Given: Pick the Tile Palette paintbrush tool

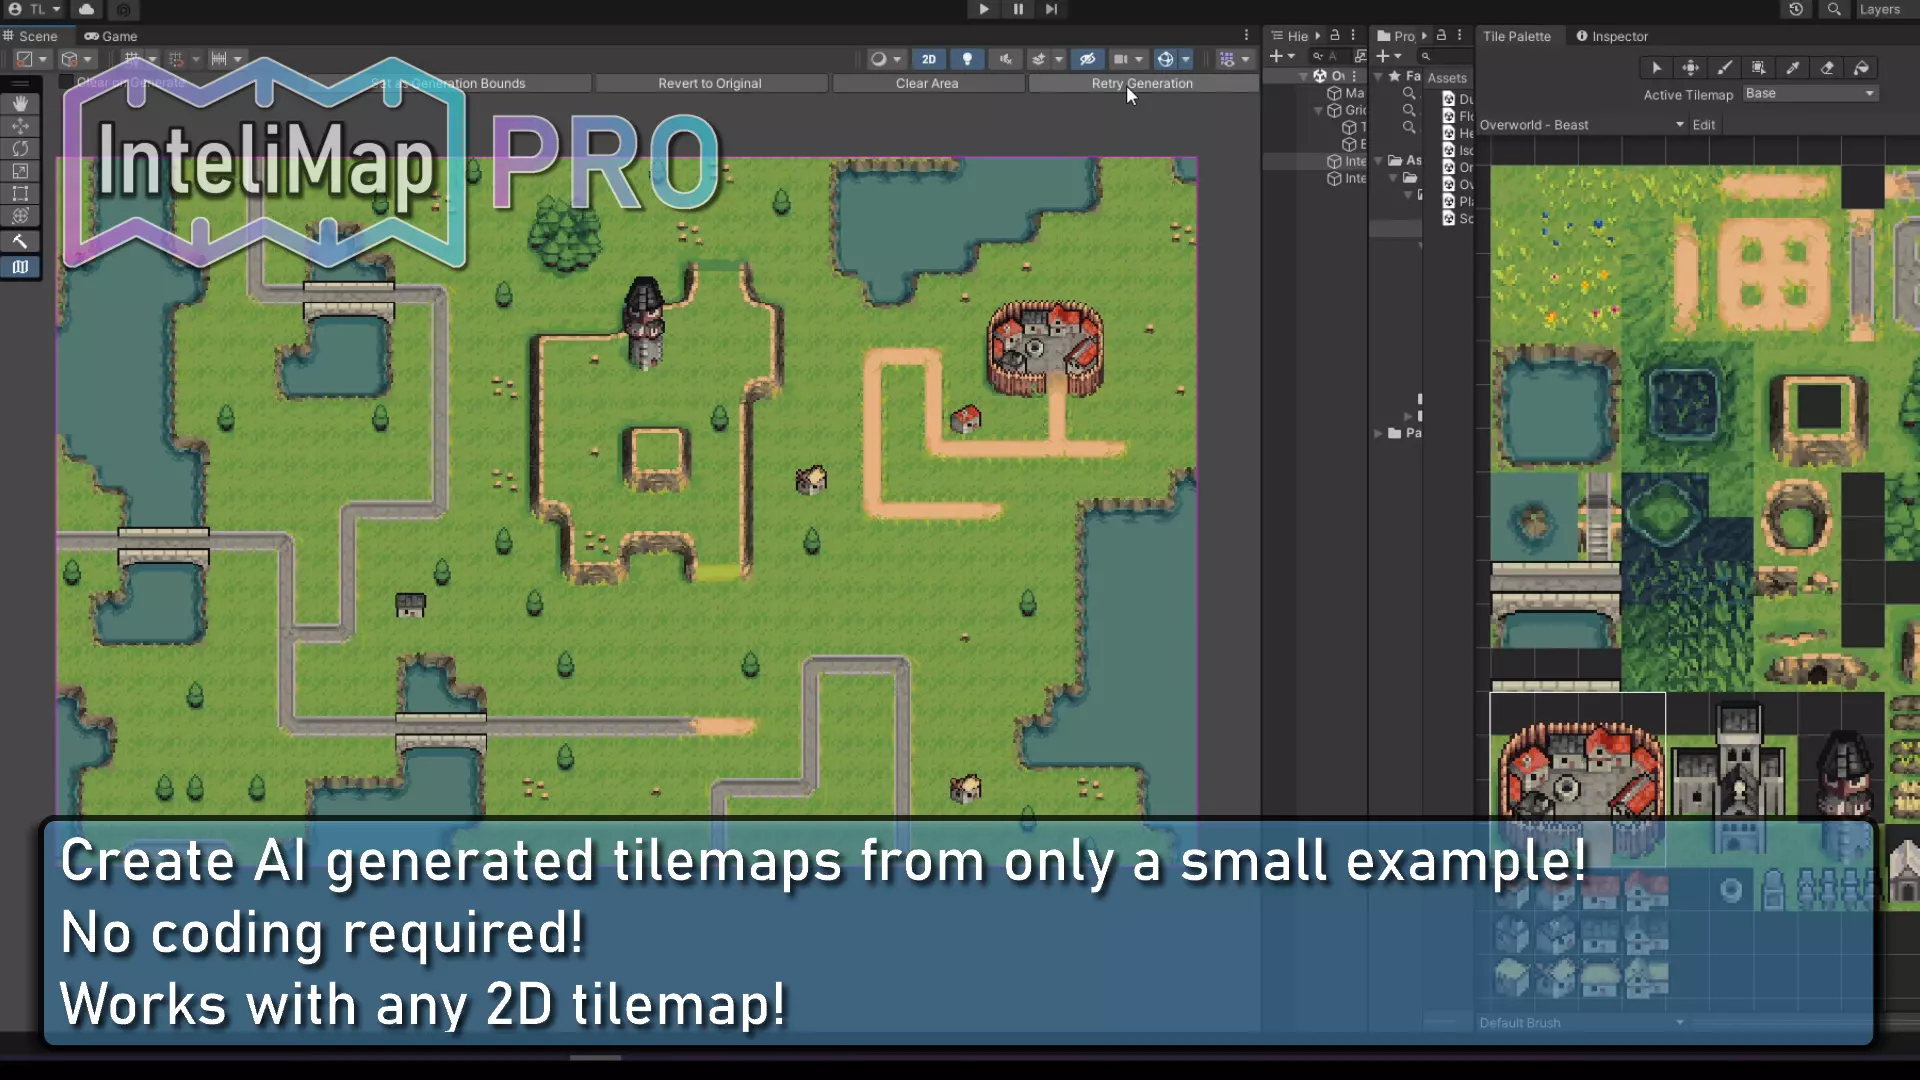Looking at the screenshot, I should click(x=1725, y=68).
